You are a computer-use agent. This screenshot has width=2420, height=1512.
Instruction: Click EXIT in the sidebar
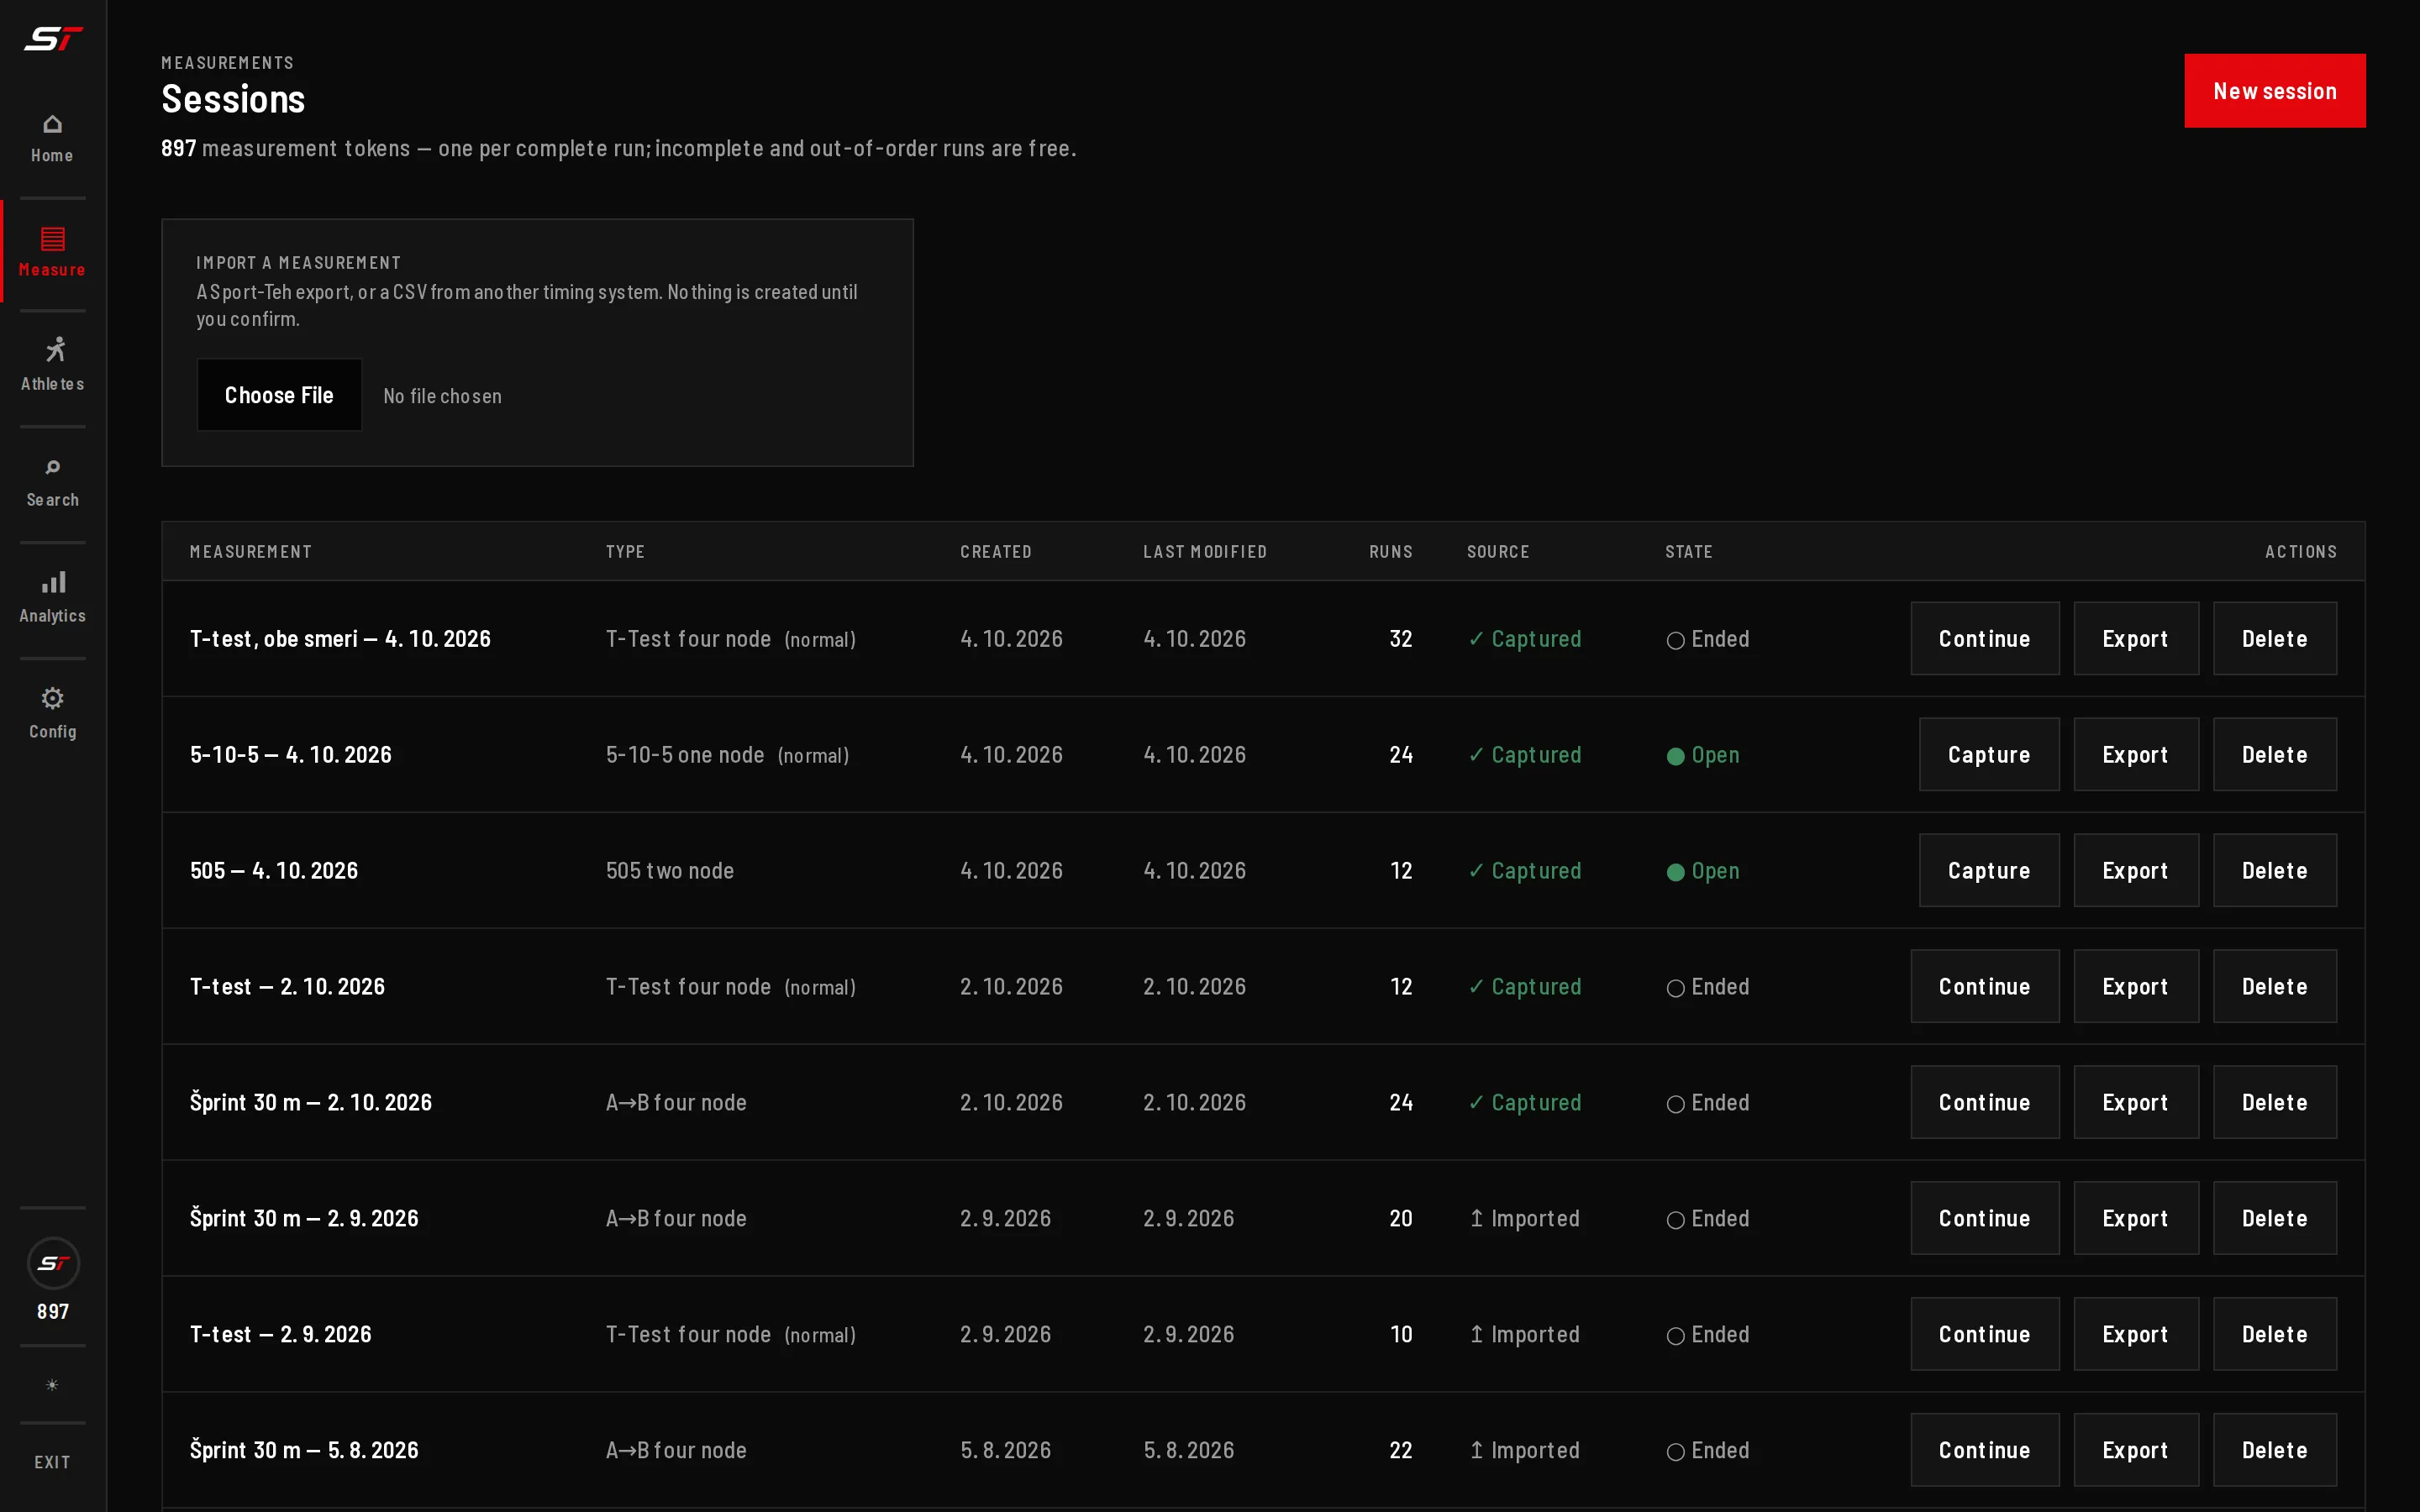(53, 1462)
